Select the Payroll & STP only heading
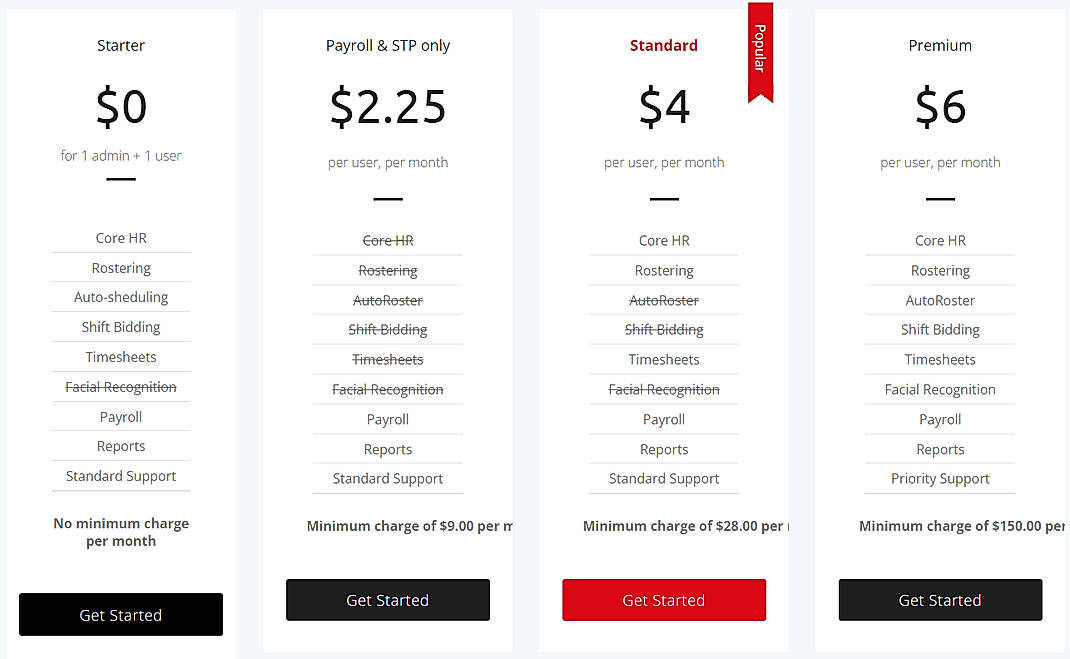 [387, 45]
